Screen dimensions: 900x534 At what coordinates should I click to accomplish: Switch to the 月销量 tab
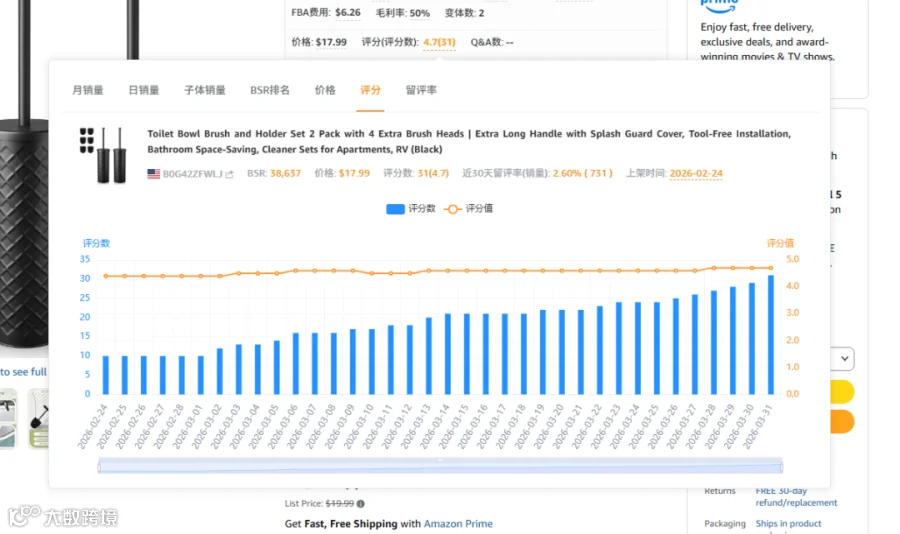coord(87,90)
